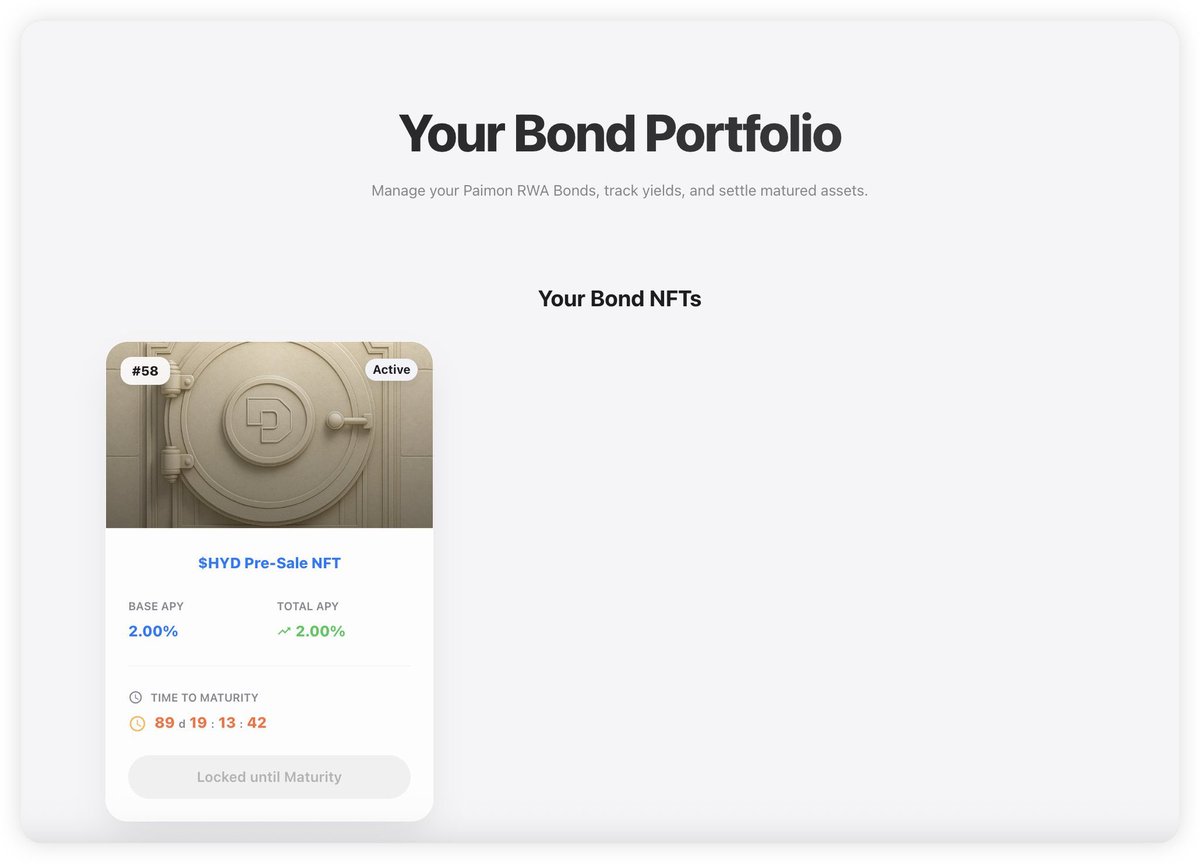Image resolution: width=1200 pixels, height=864 pixels.
Task: Select the BASE APY label
Action: [x=156, y=606]
